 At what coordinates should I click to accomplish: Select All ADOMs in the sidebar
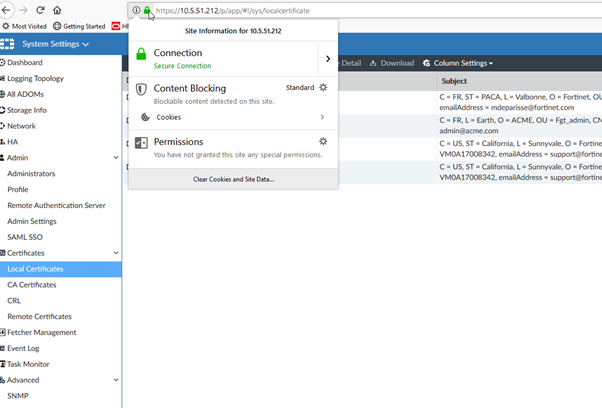[x=25, y=94]
